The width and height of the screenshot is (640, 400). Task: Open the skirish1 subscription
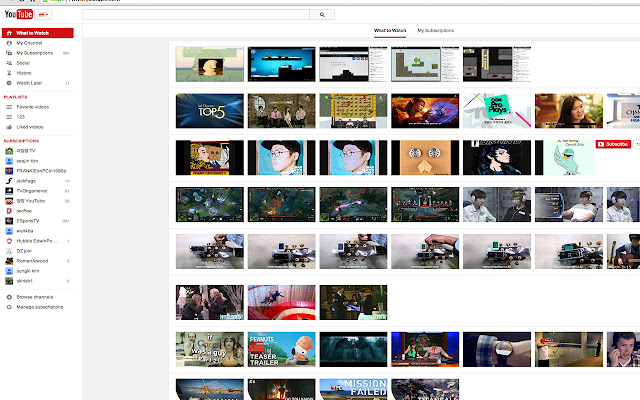click(x=24, y=281)
